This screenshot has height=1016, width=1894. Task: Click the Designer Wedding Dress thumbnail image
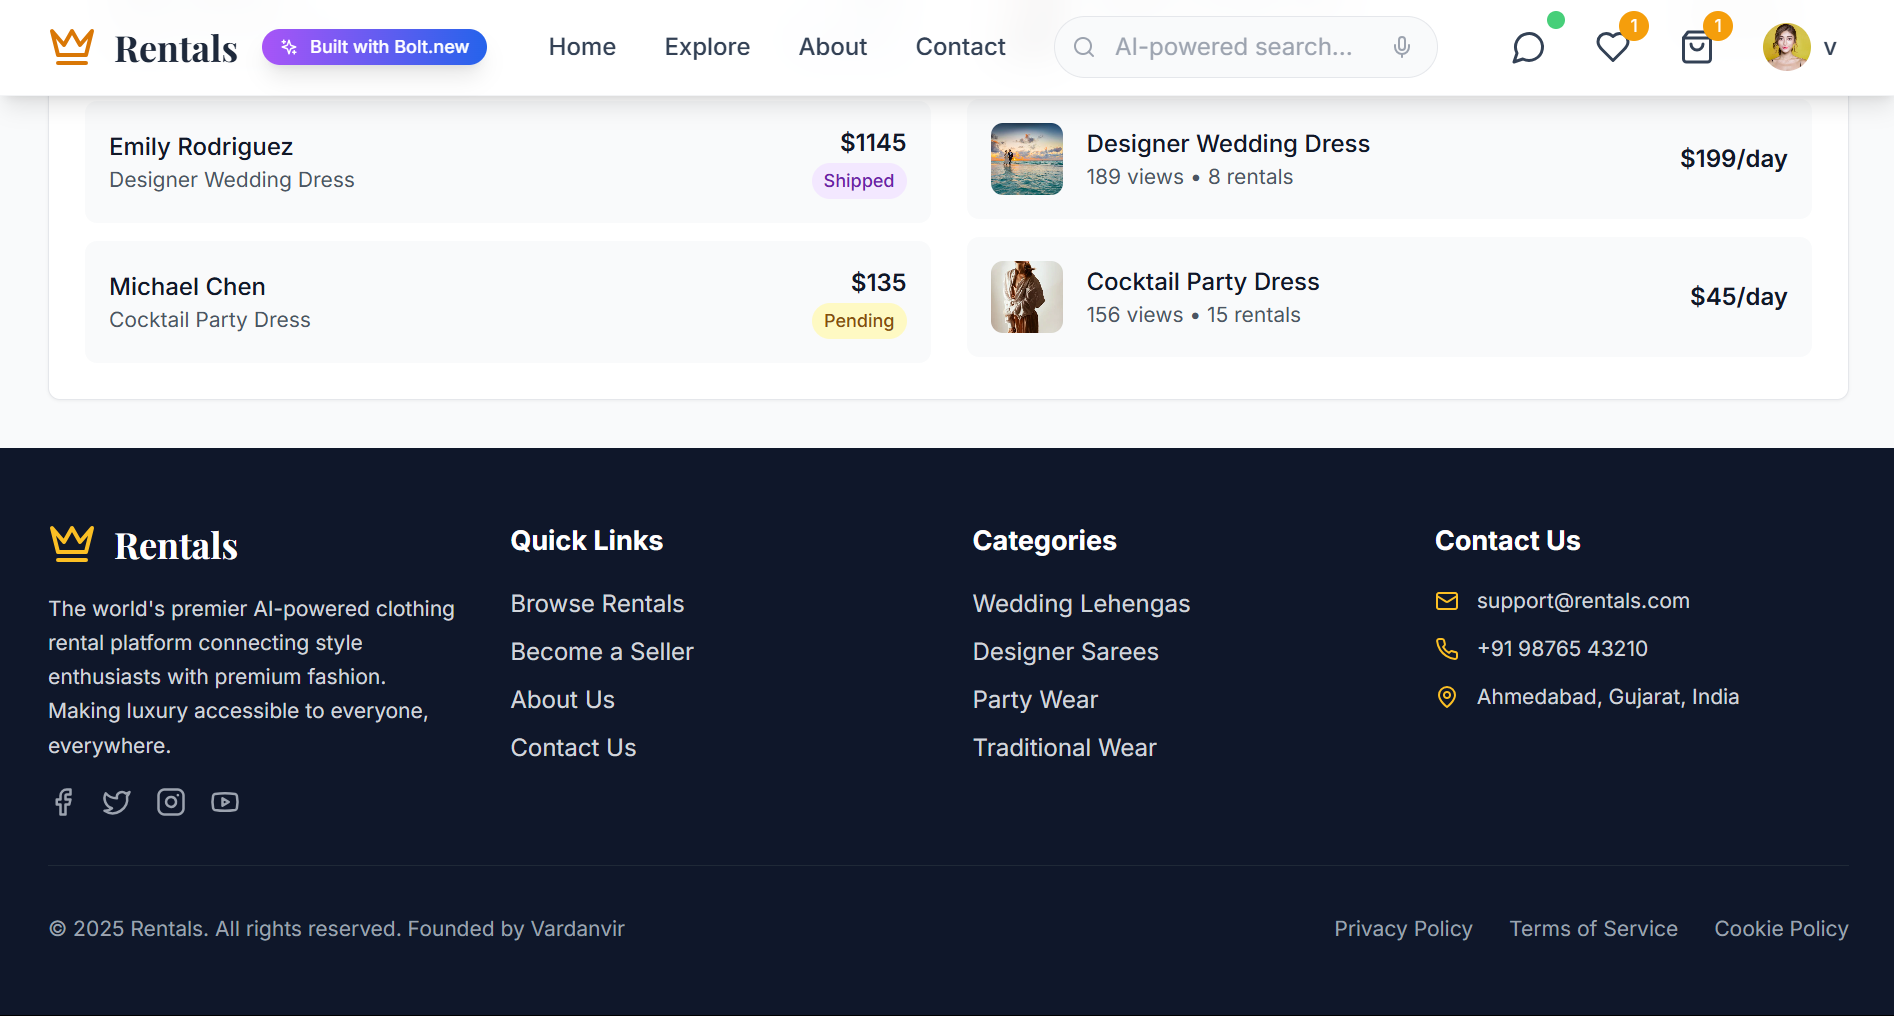1027,159
